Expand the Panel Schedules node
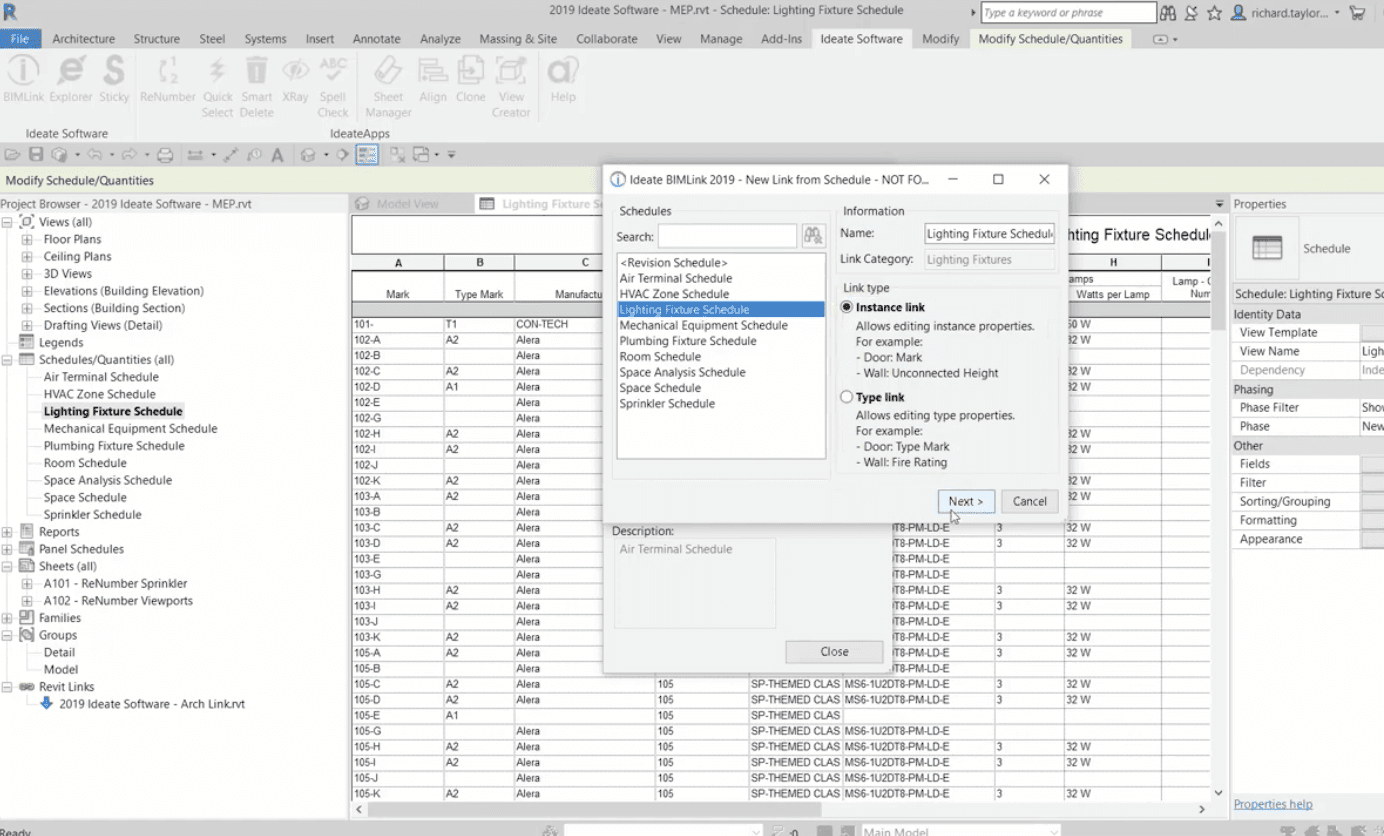The image size is (1384, 836). coord(8,549)
